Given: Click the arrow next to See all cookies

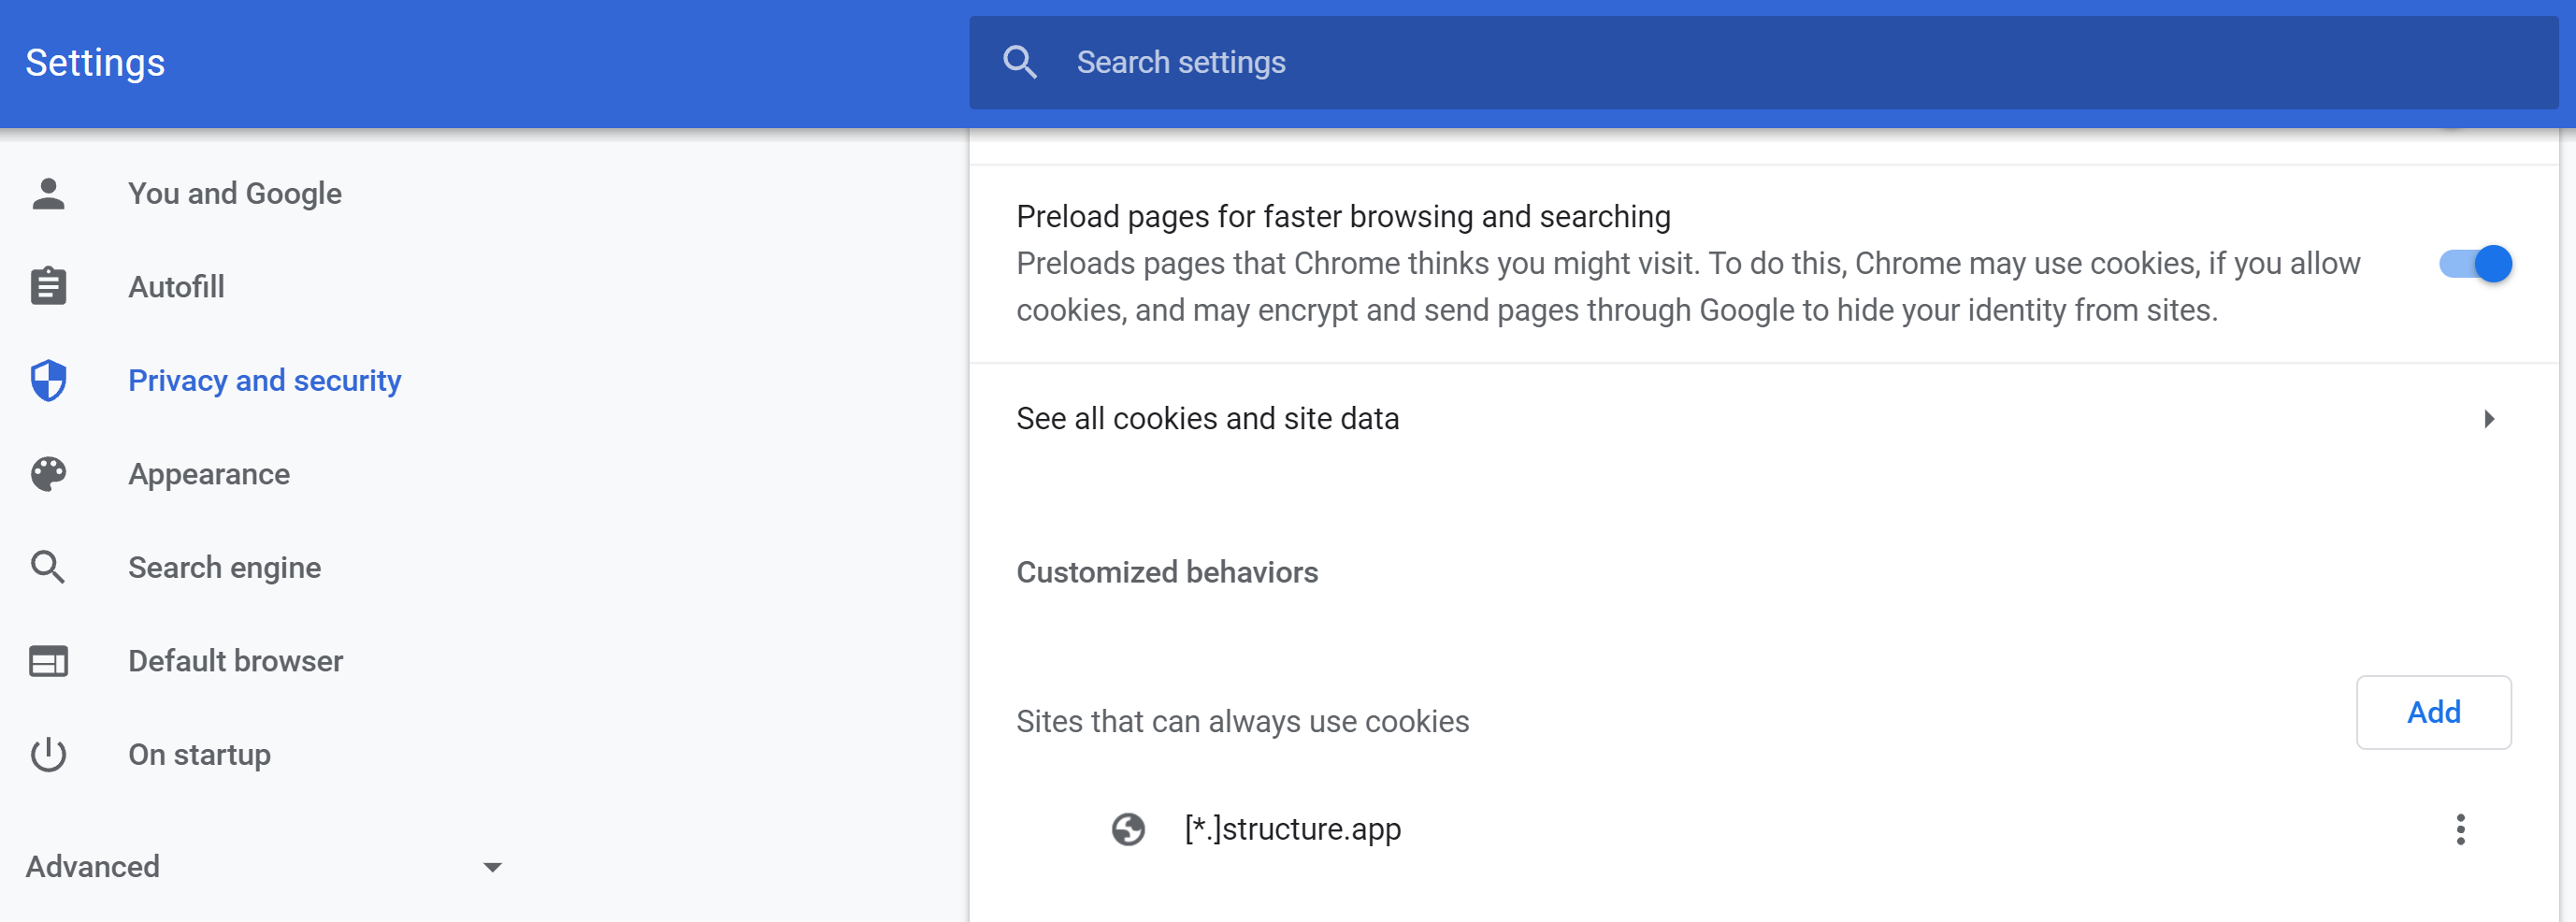Looking at the screenshot, I should tap(2489, 419).
